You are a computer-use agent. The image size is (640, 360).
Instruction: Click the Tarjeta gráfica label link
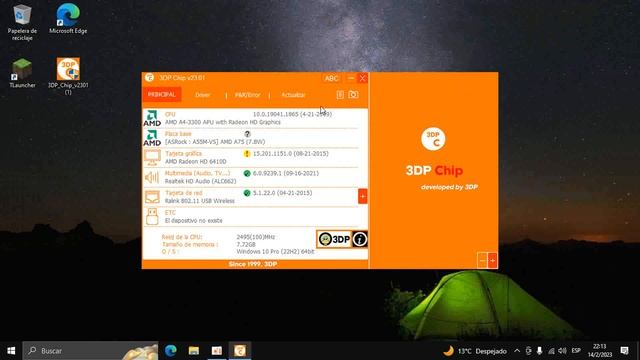tap(183, 154)
